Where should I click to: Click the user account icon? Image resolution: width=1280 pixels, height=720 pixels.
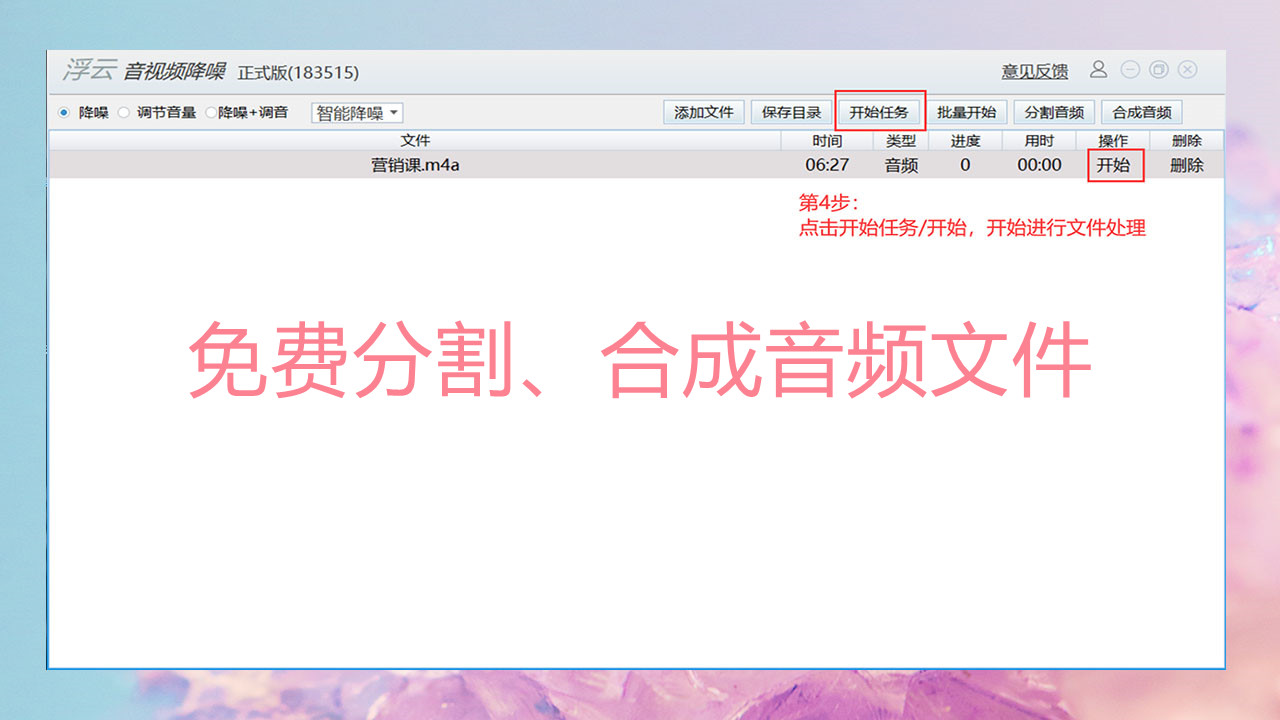[1099, 70]
